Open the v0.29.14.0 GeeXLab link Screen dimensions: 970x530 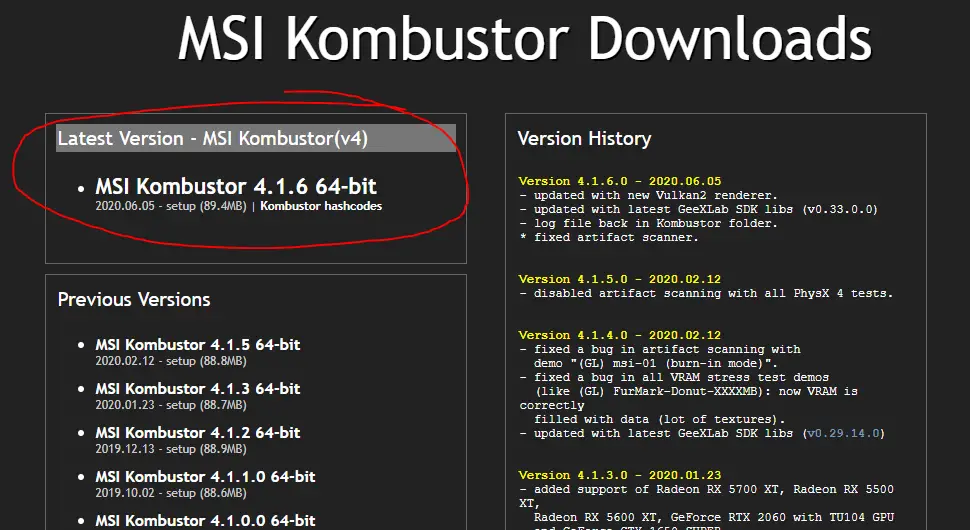[843, 433]
